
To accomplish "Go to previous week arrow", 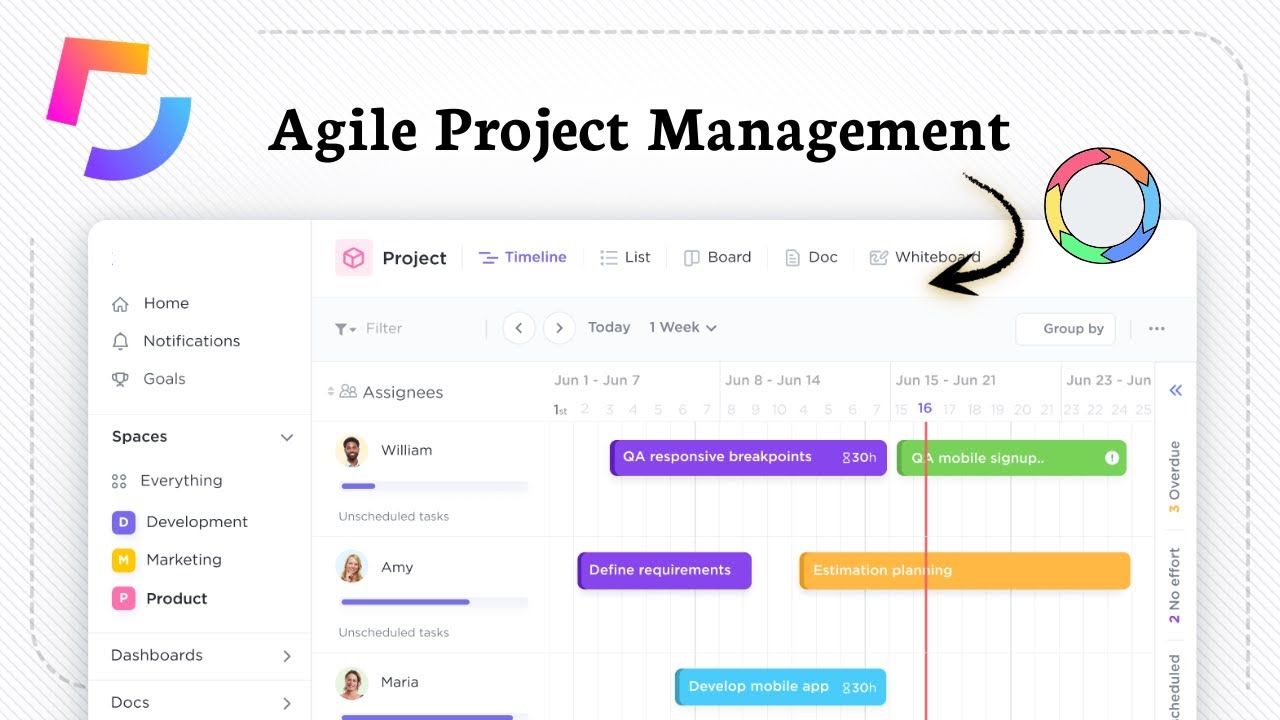I will tap(519, 328).
